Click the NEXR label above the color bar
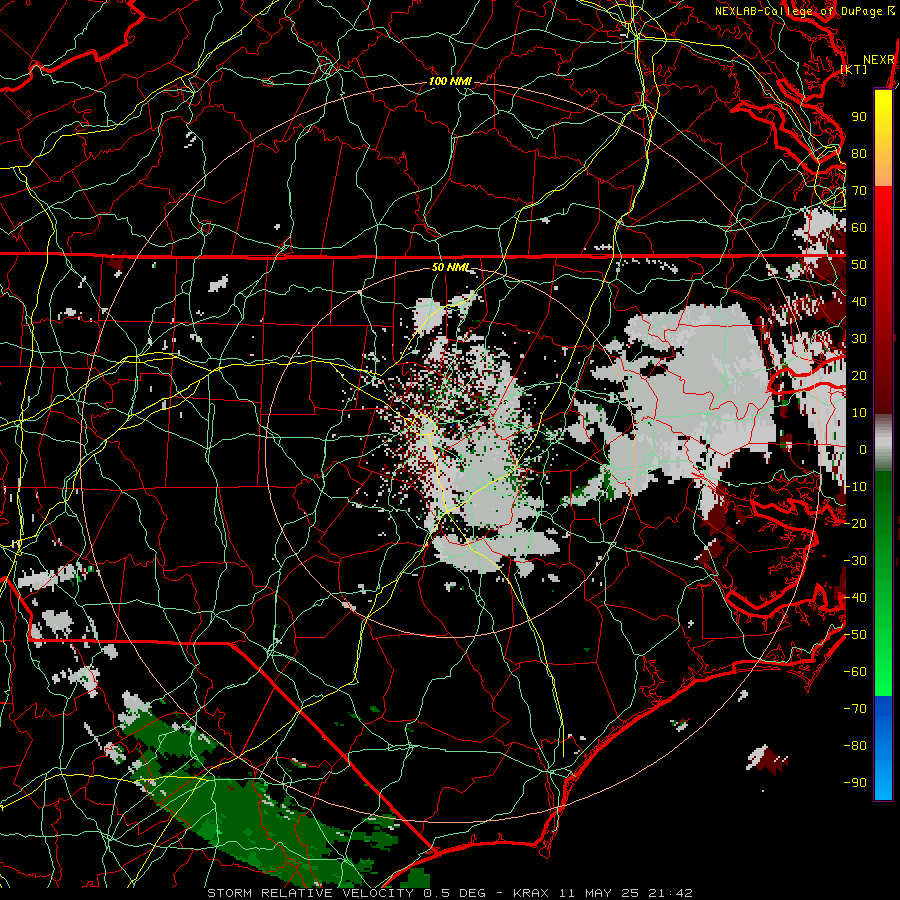The image size is (900, 900). click(x=879, y=60)
